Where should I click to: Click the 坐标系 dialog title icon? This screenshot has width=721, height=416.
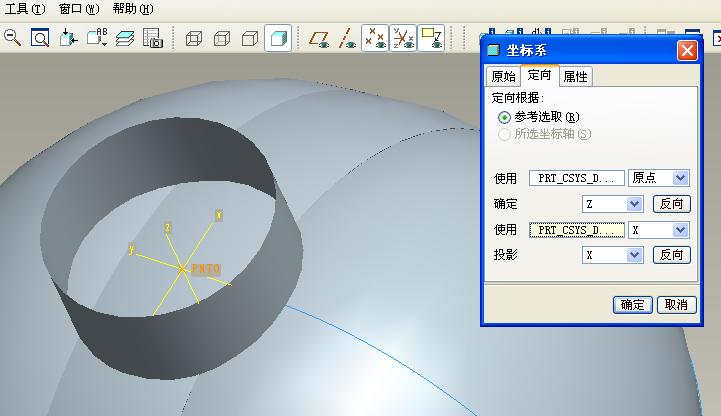pyautogui.click(x=493, y=50)
